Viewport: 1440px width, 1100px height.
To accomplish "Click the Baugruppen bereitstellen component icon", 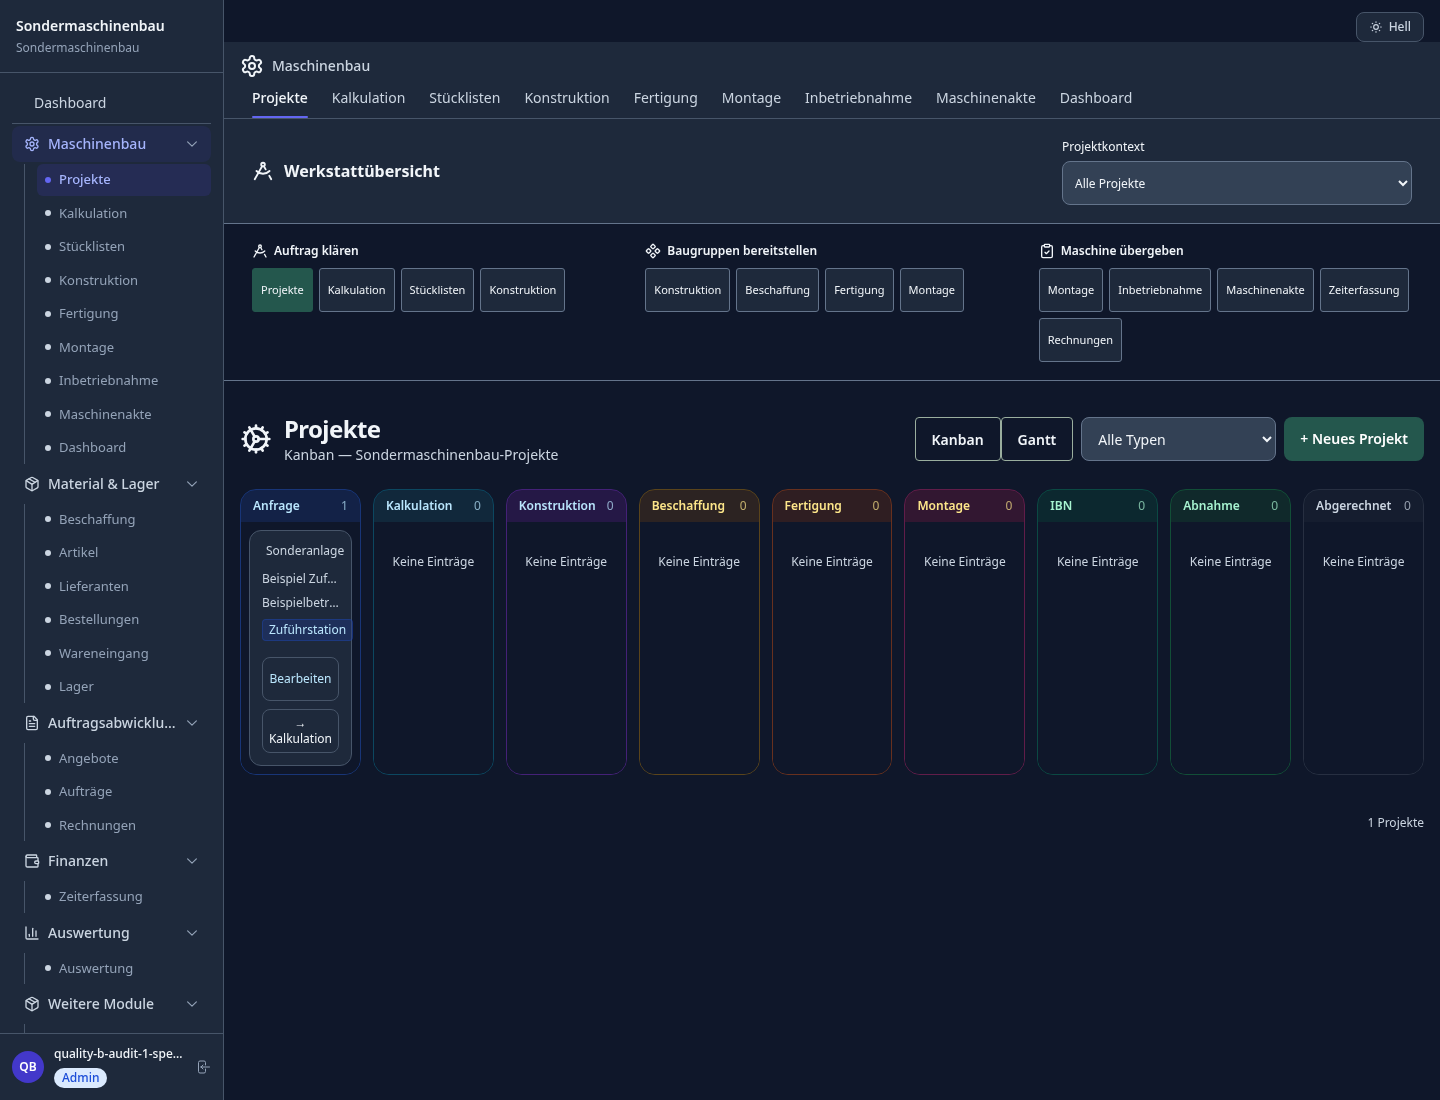I will click(653, 251).
